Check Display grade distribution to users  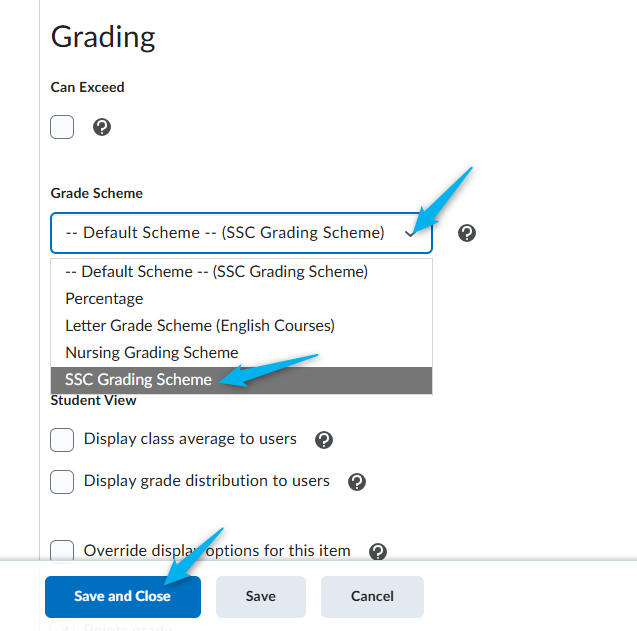click(62, 482)
